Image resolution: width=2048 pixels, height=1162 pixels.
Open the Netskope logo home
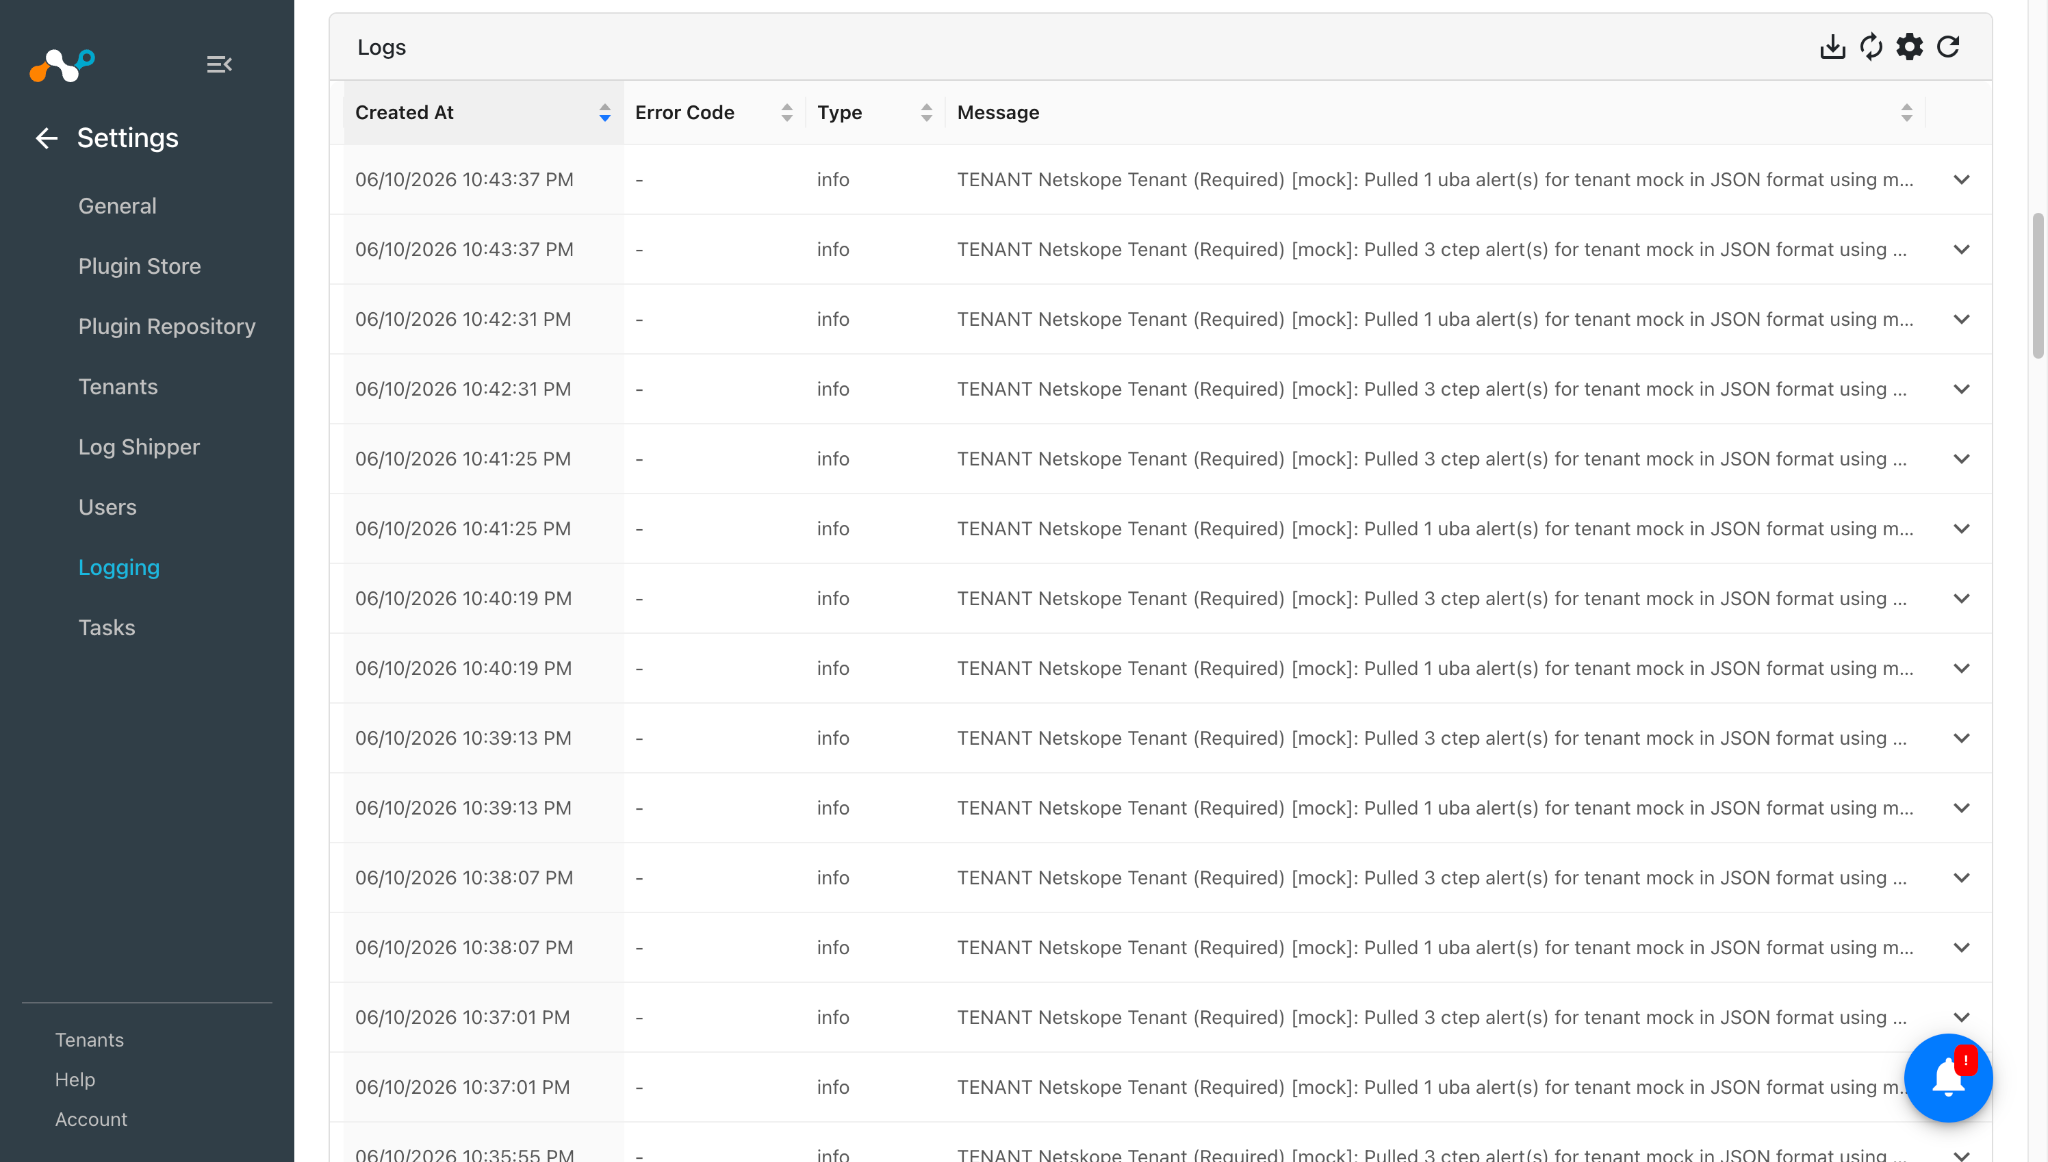62,66
